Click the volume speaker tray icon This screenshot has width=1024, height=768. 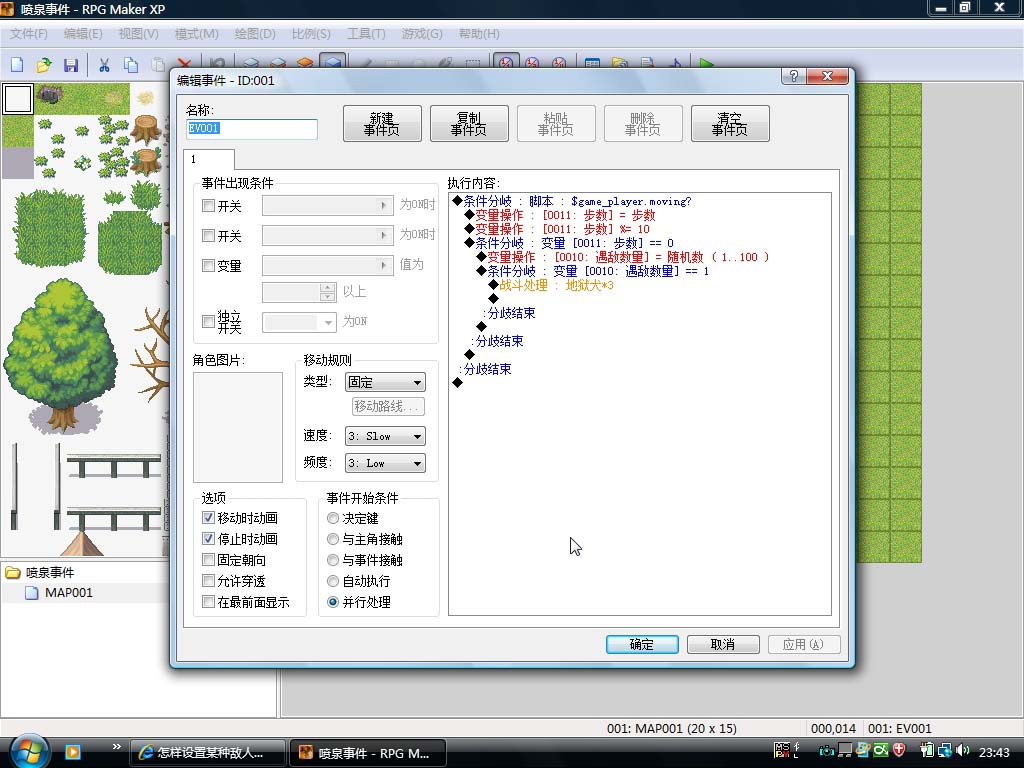pos(963,751)
